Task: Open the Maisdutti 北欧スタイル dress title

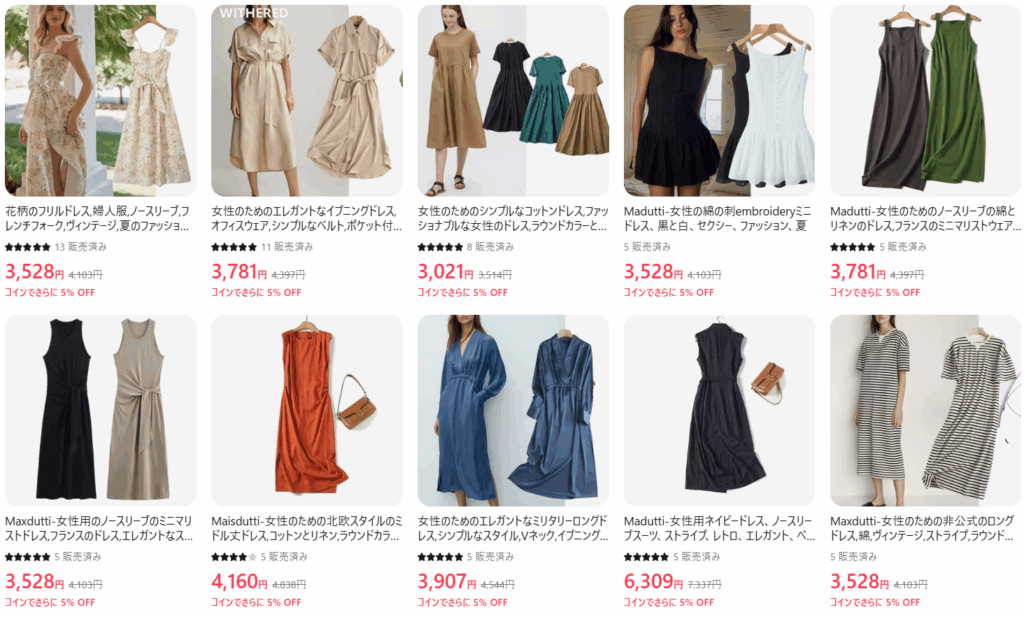Action: (x=306, y=529)
